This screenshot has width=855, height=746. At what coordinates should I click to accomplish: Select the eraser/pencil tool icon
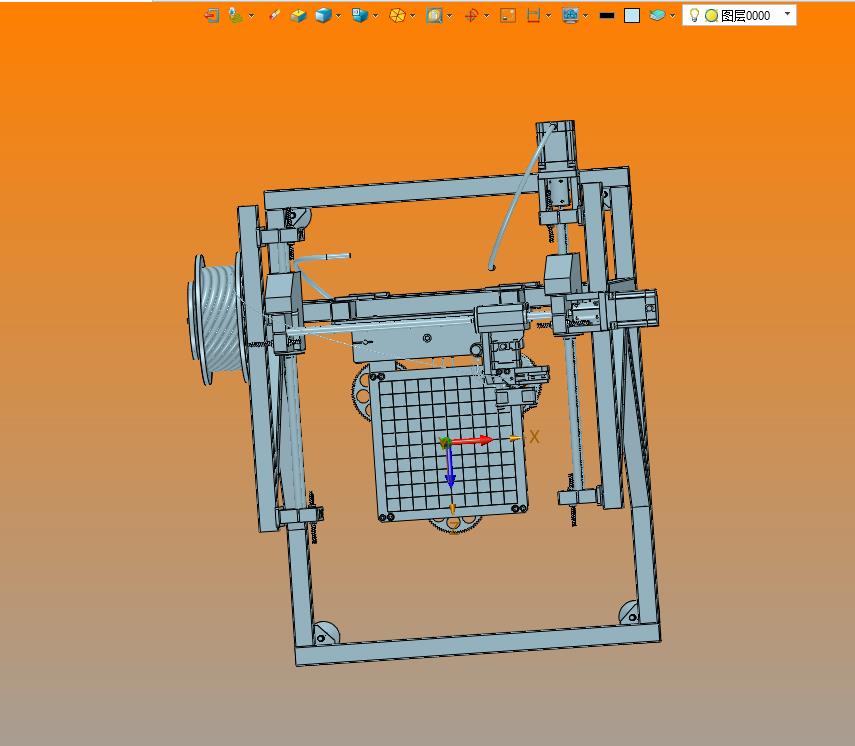(274, 15)
